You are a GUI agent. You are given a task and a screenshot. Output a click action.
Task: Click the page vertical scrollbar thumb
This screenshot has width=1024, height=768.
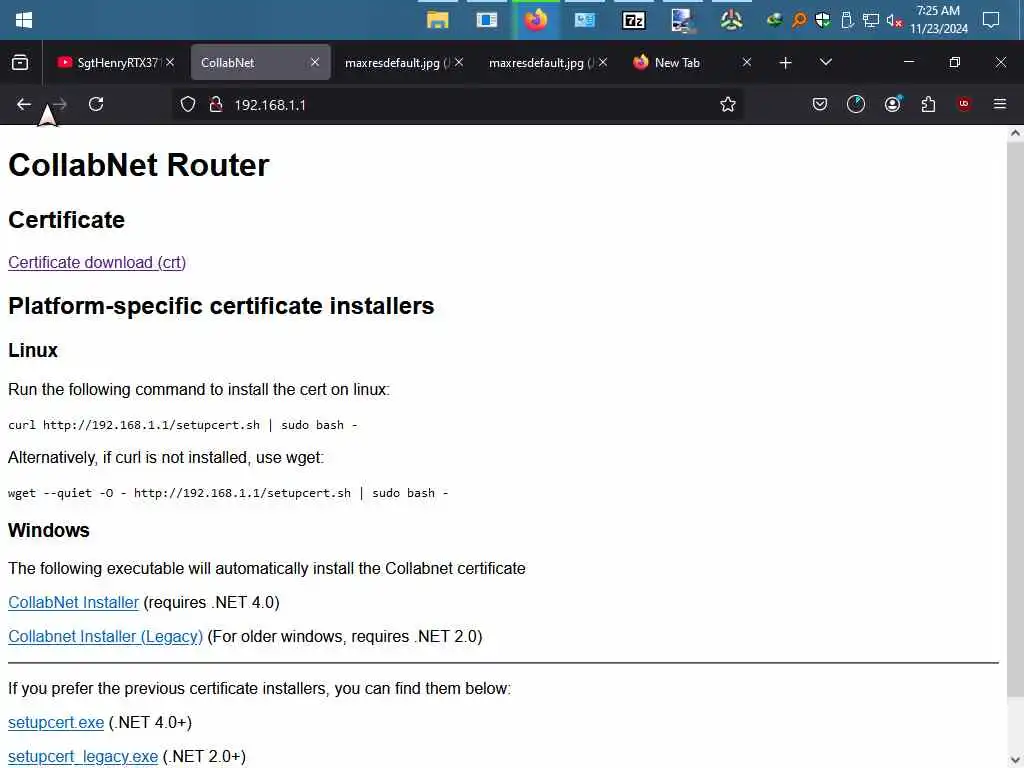click(x=1015, y=418)
